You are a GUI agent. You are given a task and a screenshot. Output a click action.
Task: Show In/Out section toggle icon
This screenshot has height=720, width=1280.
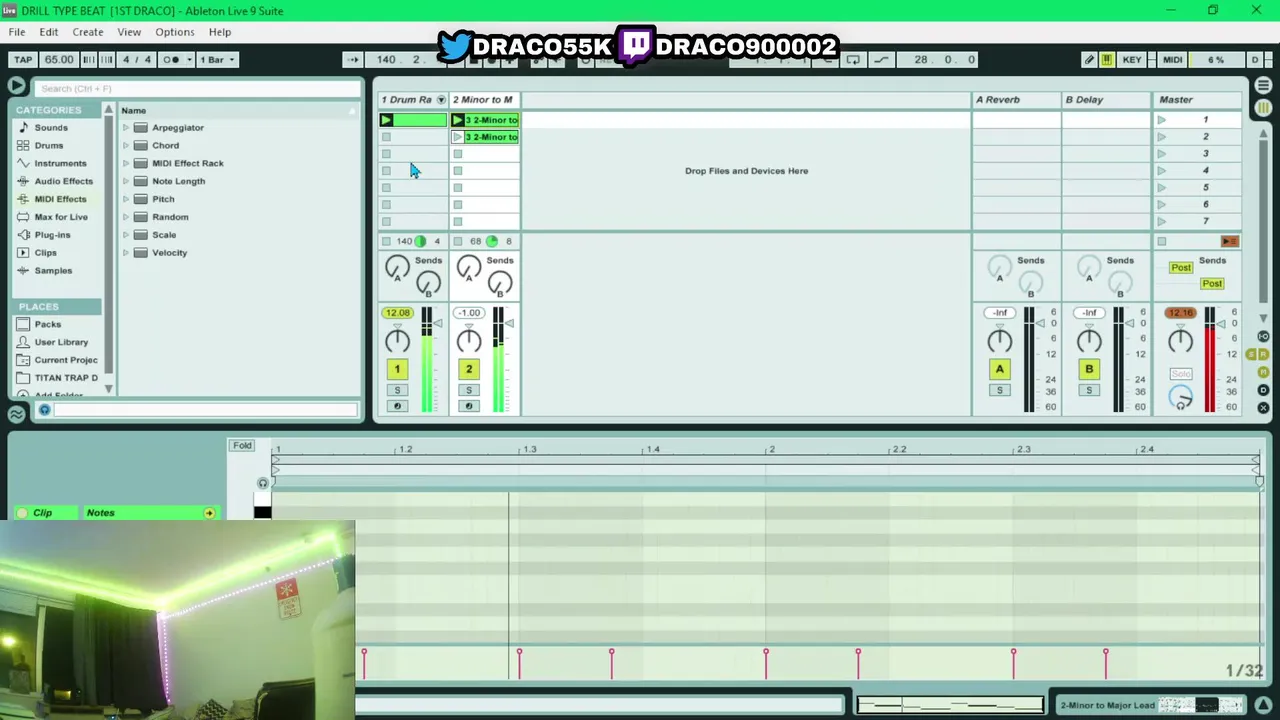(1263, 337)
